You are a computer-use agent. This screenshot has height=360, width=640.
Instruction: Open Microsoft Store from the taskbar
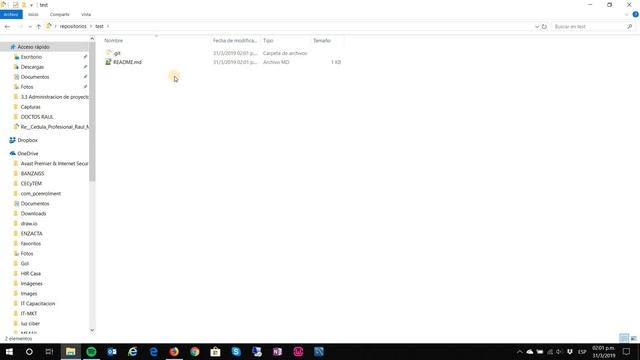pos(216,351)
